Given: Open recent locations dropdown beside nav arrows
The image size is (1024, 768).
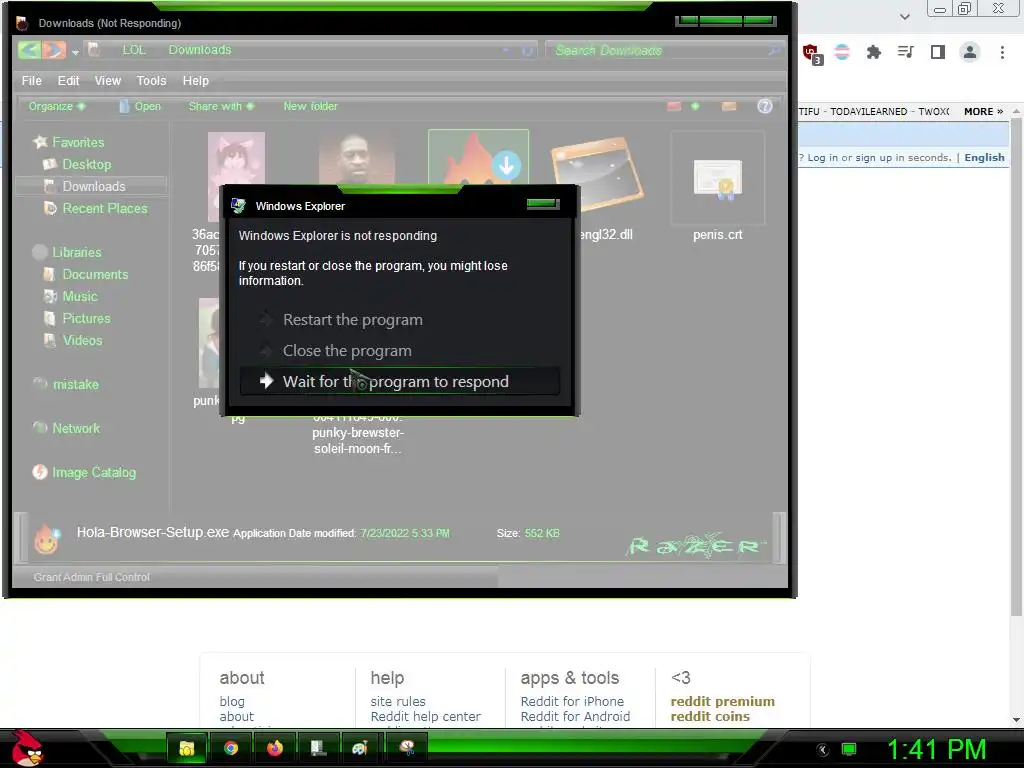Looking at the screenshot, I should pos(76,52).
